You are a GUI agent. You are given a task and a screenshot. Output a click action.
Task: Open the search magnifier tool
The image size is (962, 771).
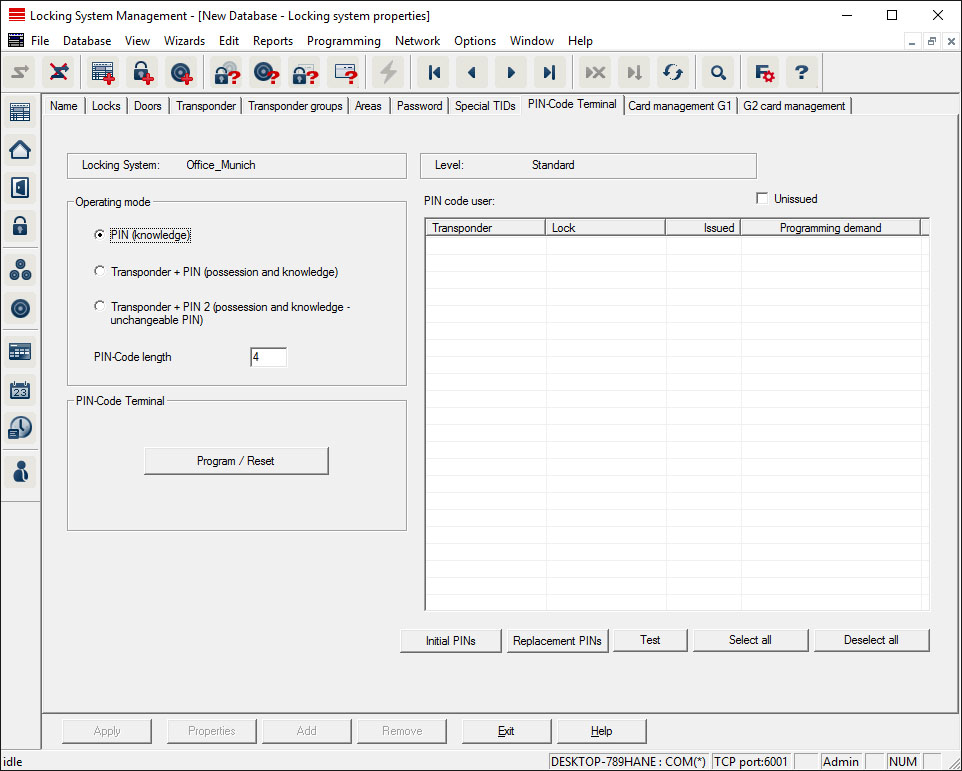tap(717, 72)
